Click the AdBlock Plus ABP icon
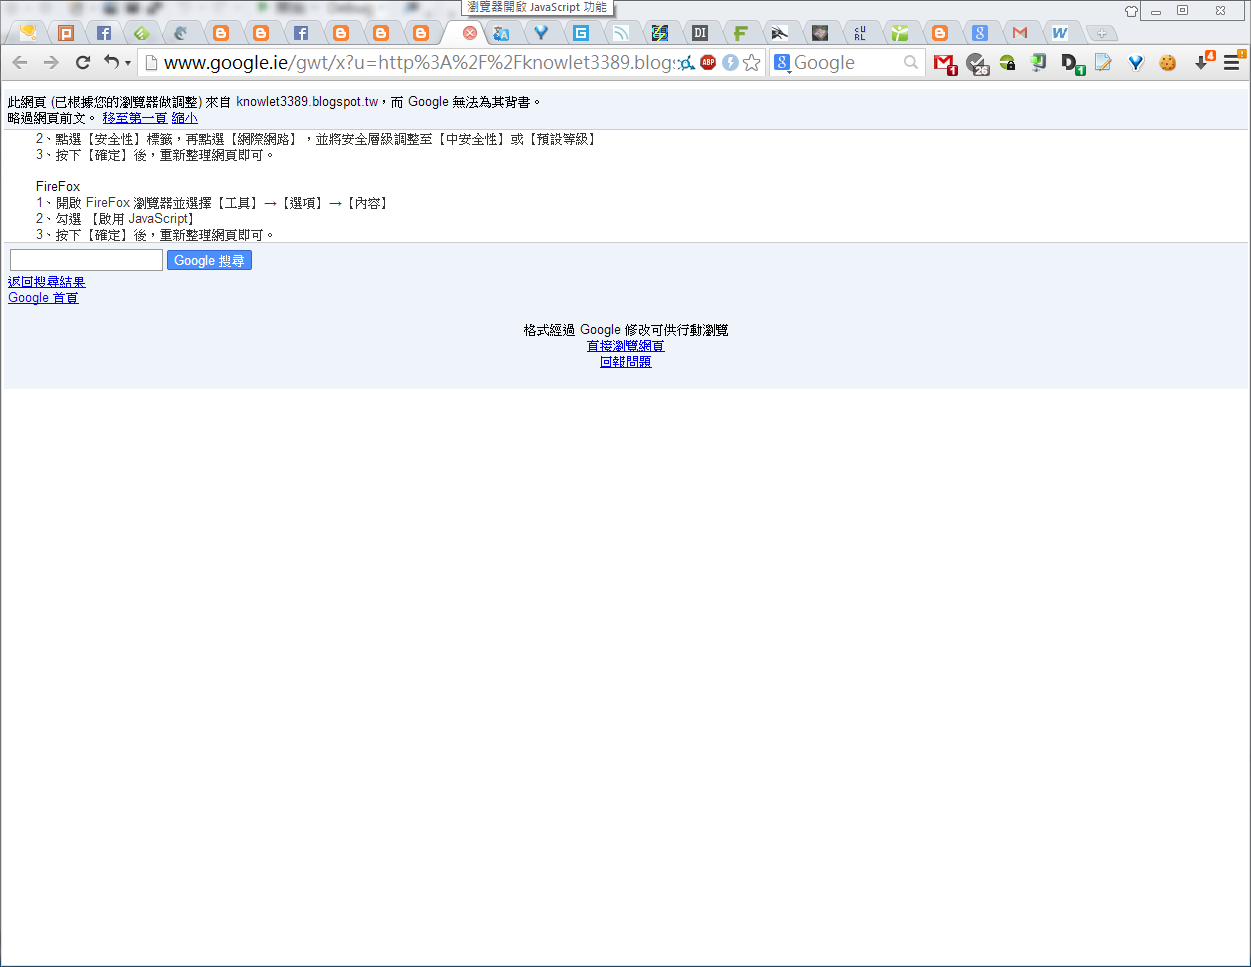1251x967 pixels. pos(708,63)
